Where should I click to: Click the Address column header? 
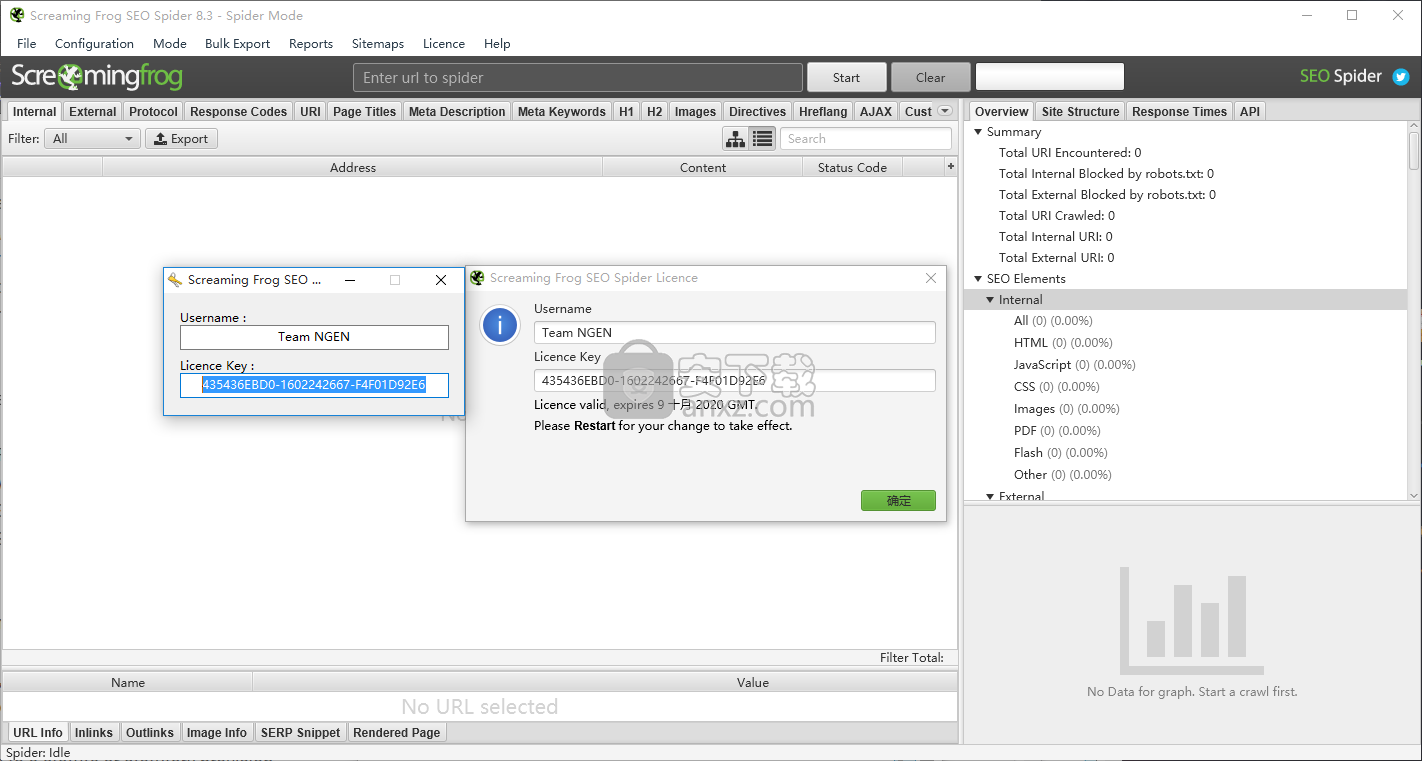coord(353,167)
